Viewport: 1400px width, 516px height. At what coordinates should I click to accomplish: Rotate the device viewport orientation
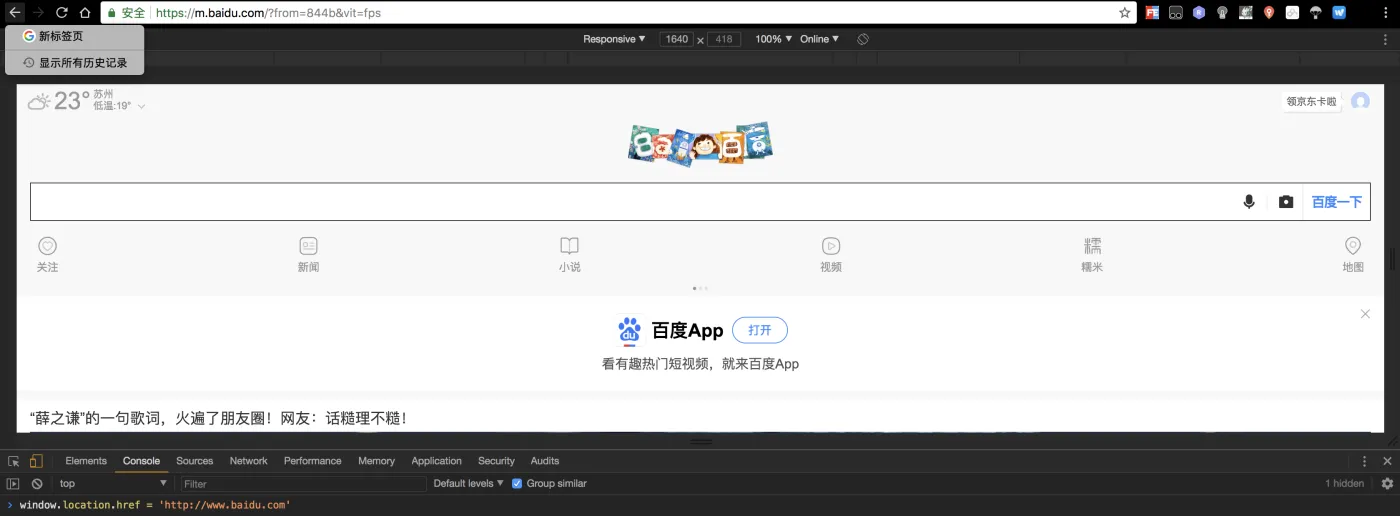863,39
